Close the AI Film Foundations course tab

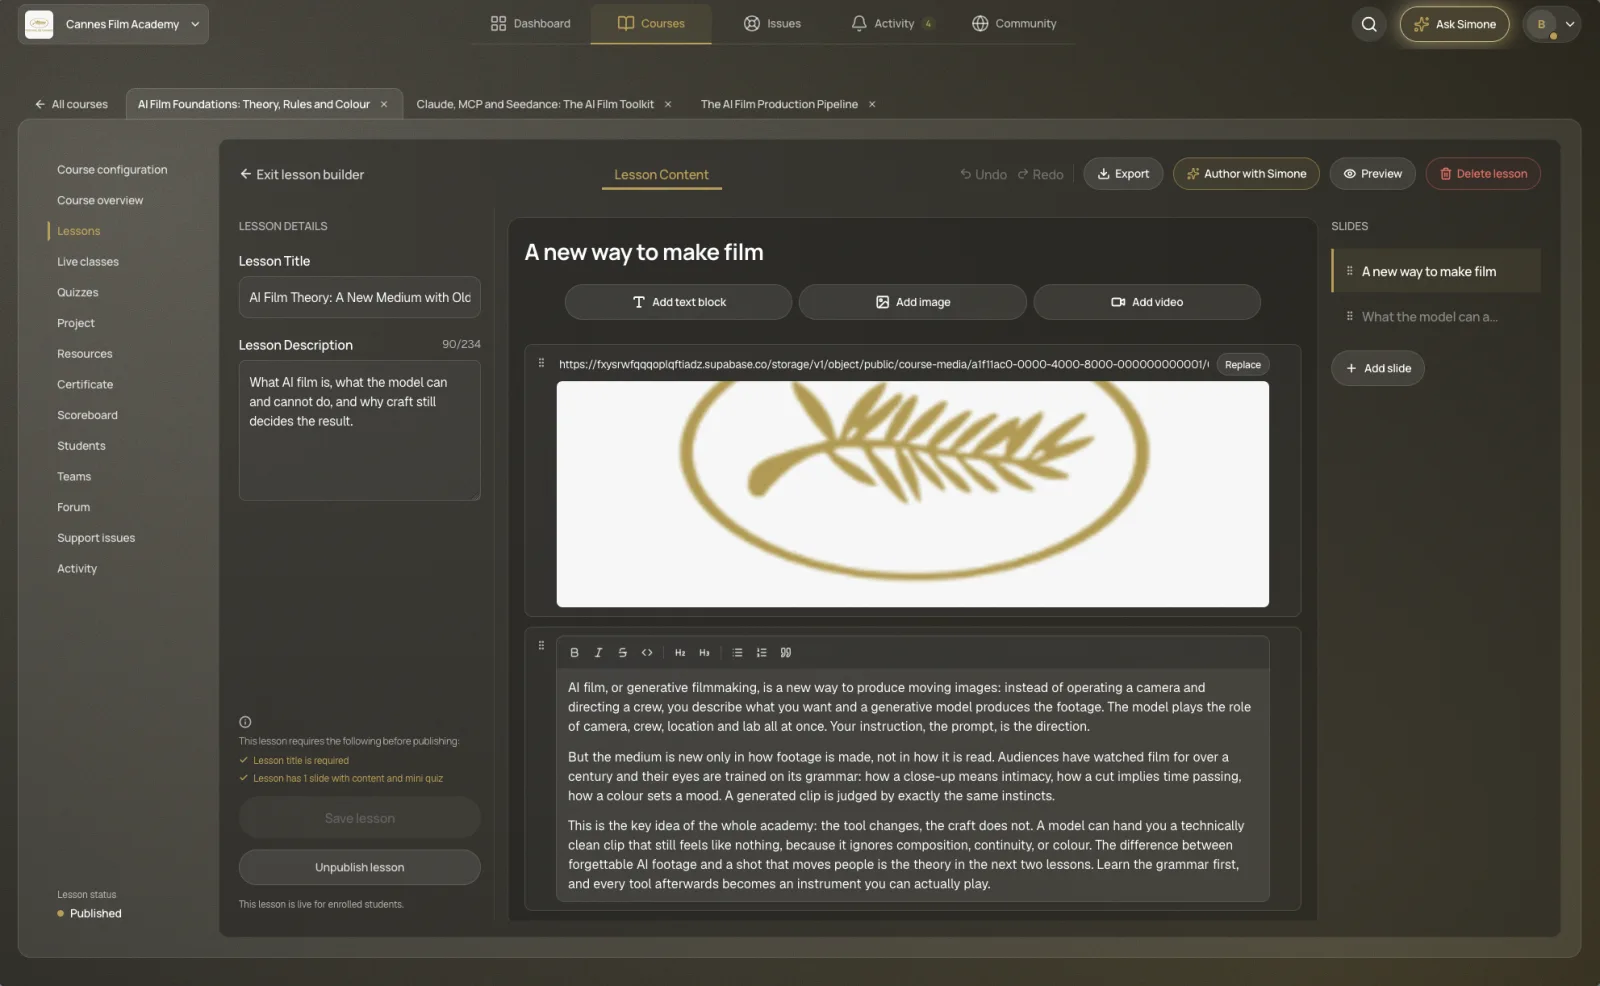pos(384,104)
